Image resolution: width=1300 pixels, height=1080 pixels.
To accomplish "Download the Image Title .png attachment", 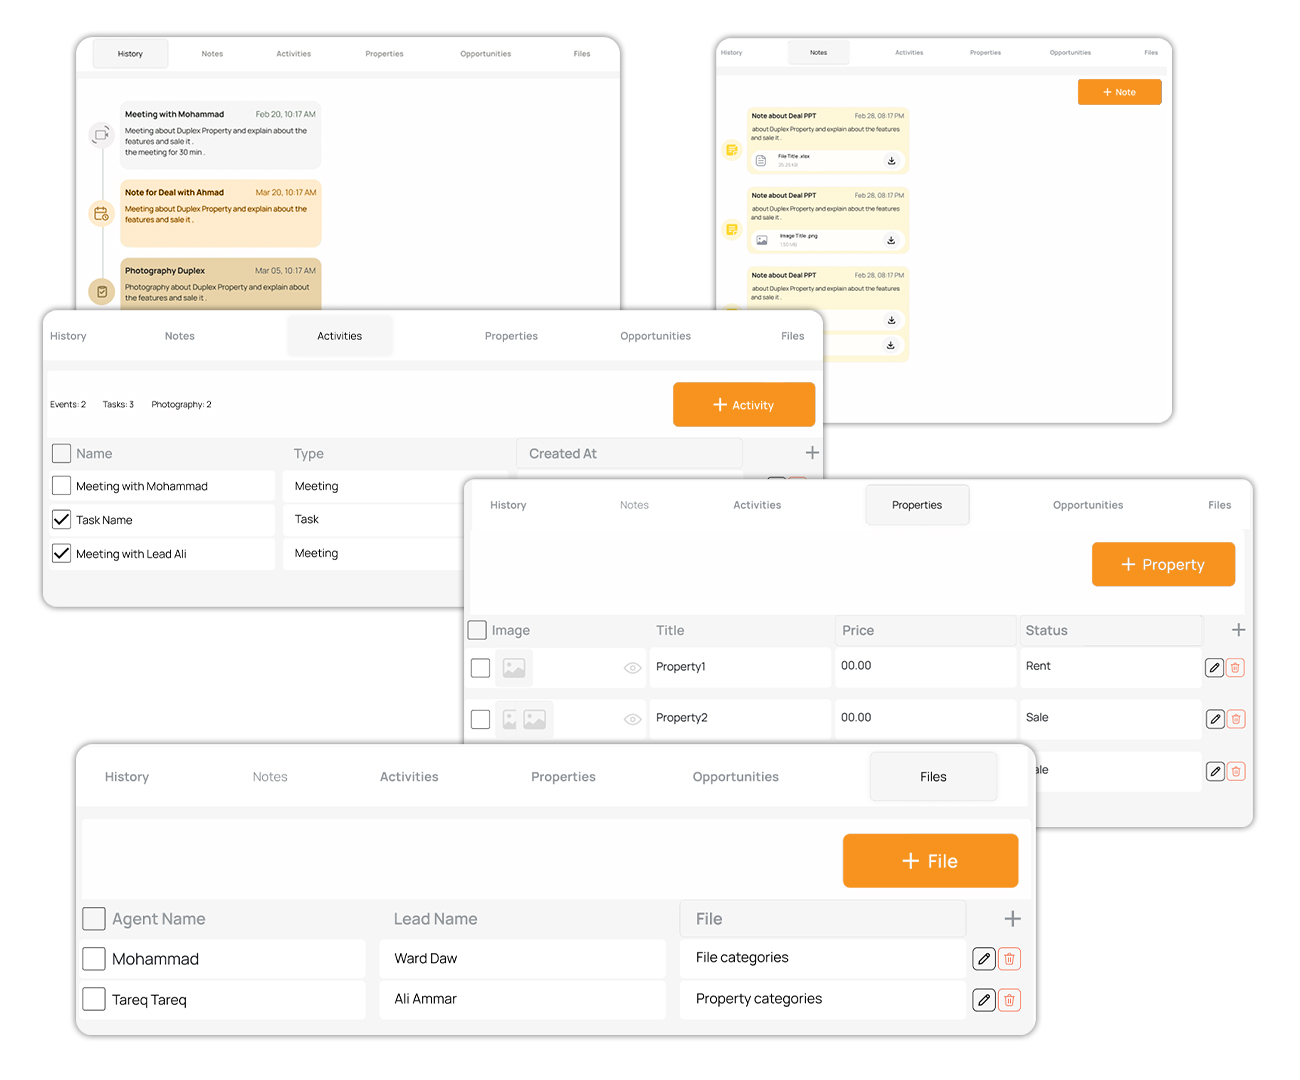I will point(891,241).
